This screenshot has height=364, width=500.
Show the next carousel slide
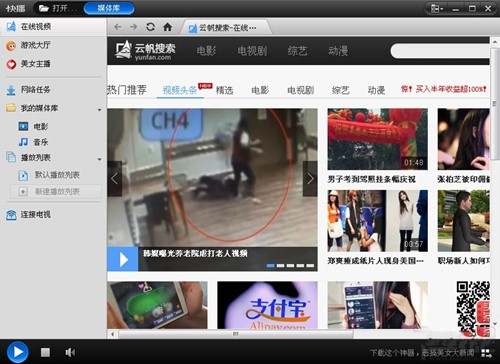pyautogui.click(x=310, y=179)
